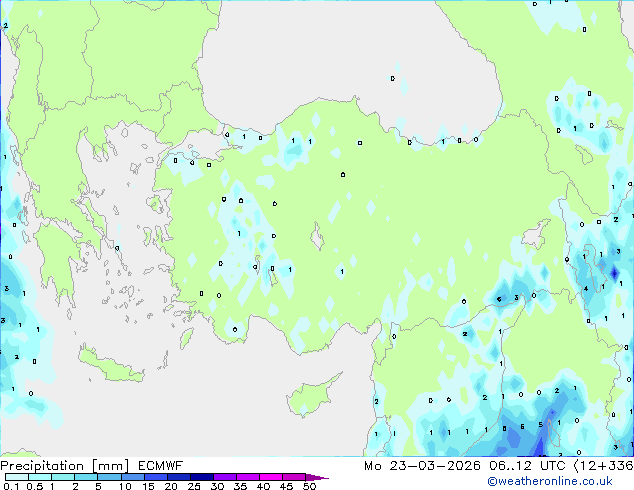The image size is (634, 490).
Task: Click the arrow tip above 50 on legend
Action: [x=317, y=478]
